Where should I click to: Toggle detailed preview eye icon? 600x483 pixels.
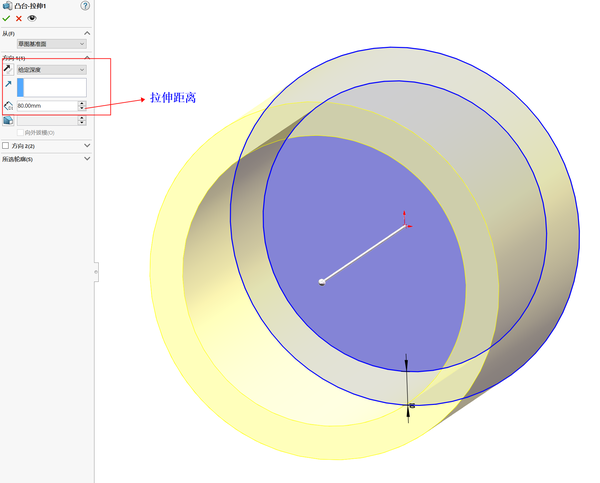[32, 18]
